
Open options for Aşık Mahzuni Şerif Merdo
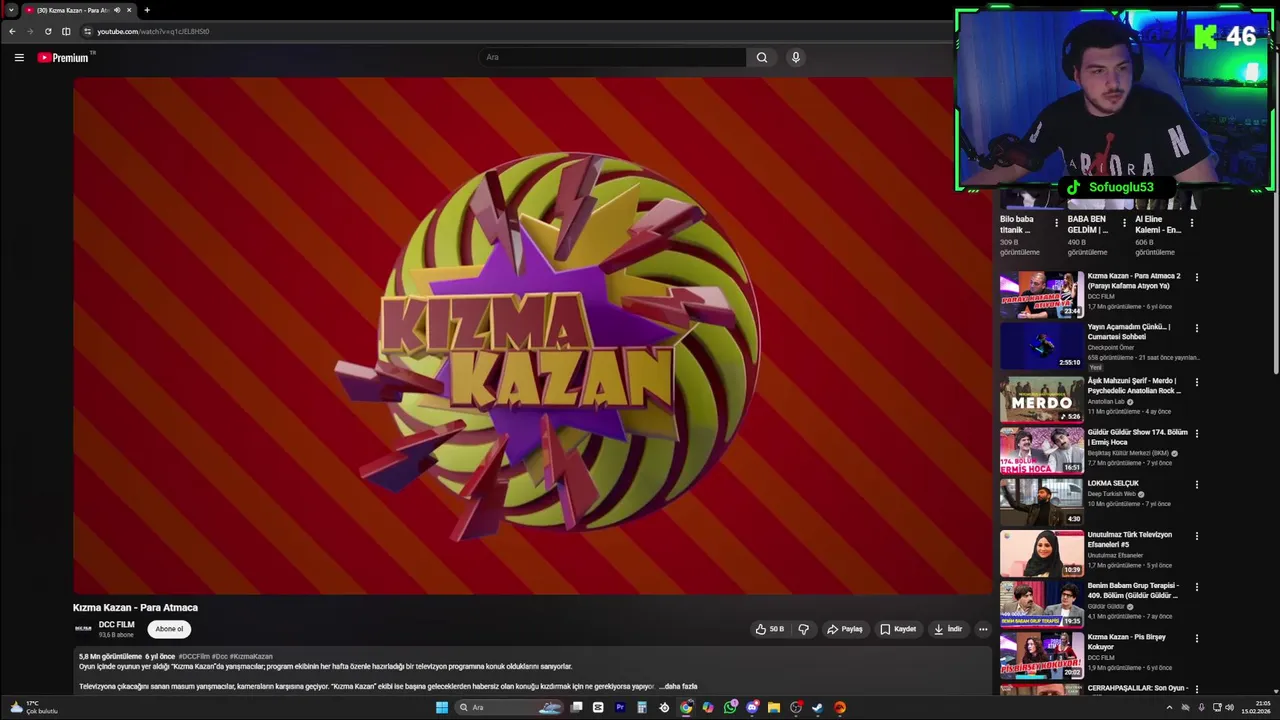pos(1196,382)
